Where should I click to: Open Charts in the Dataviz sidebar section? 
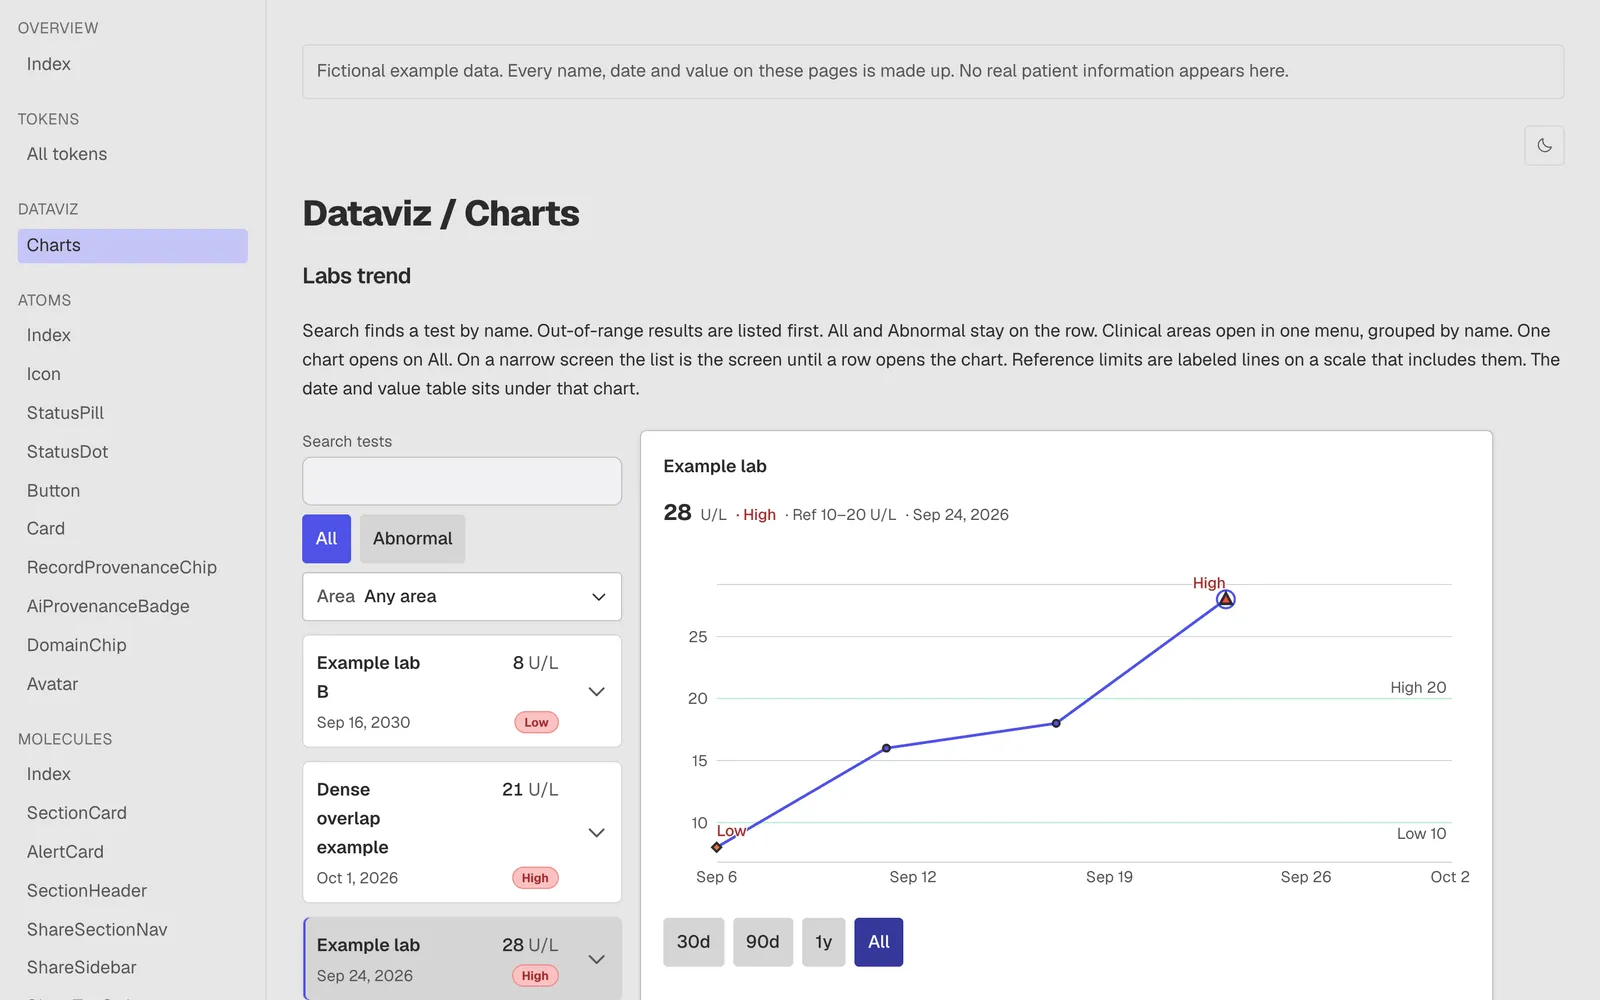[133, 246]
